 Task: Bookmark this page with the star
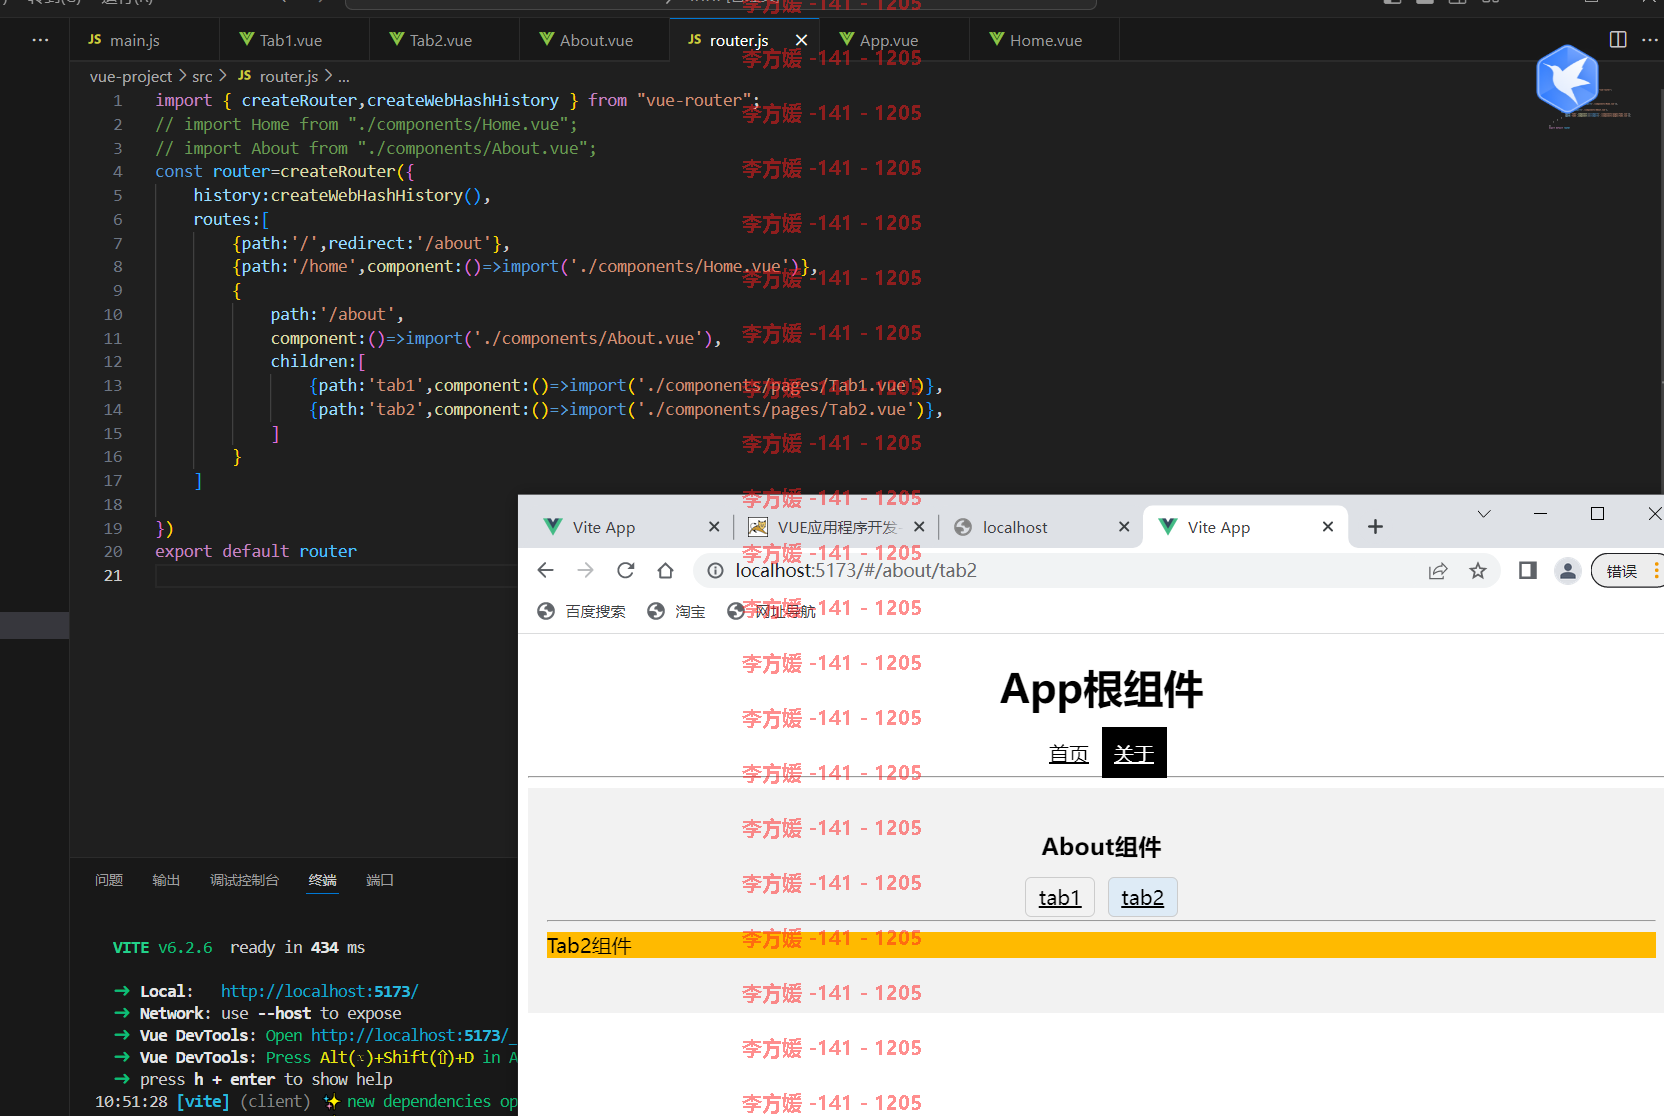point(1478,570)
